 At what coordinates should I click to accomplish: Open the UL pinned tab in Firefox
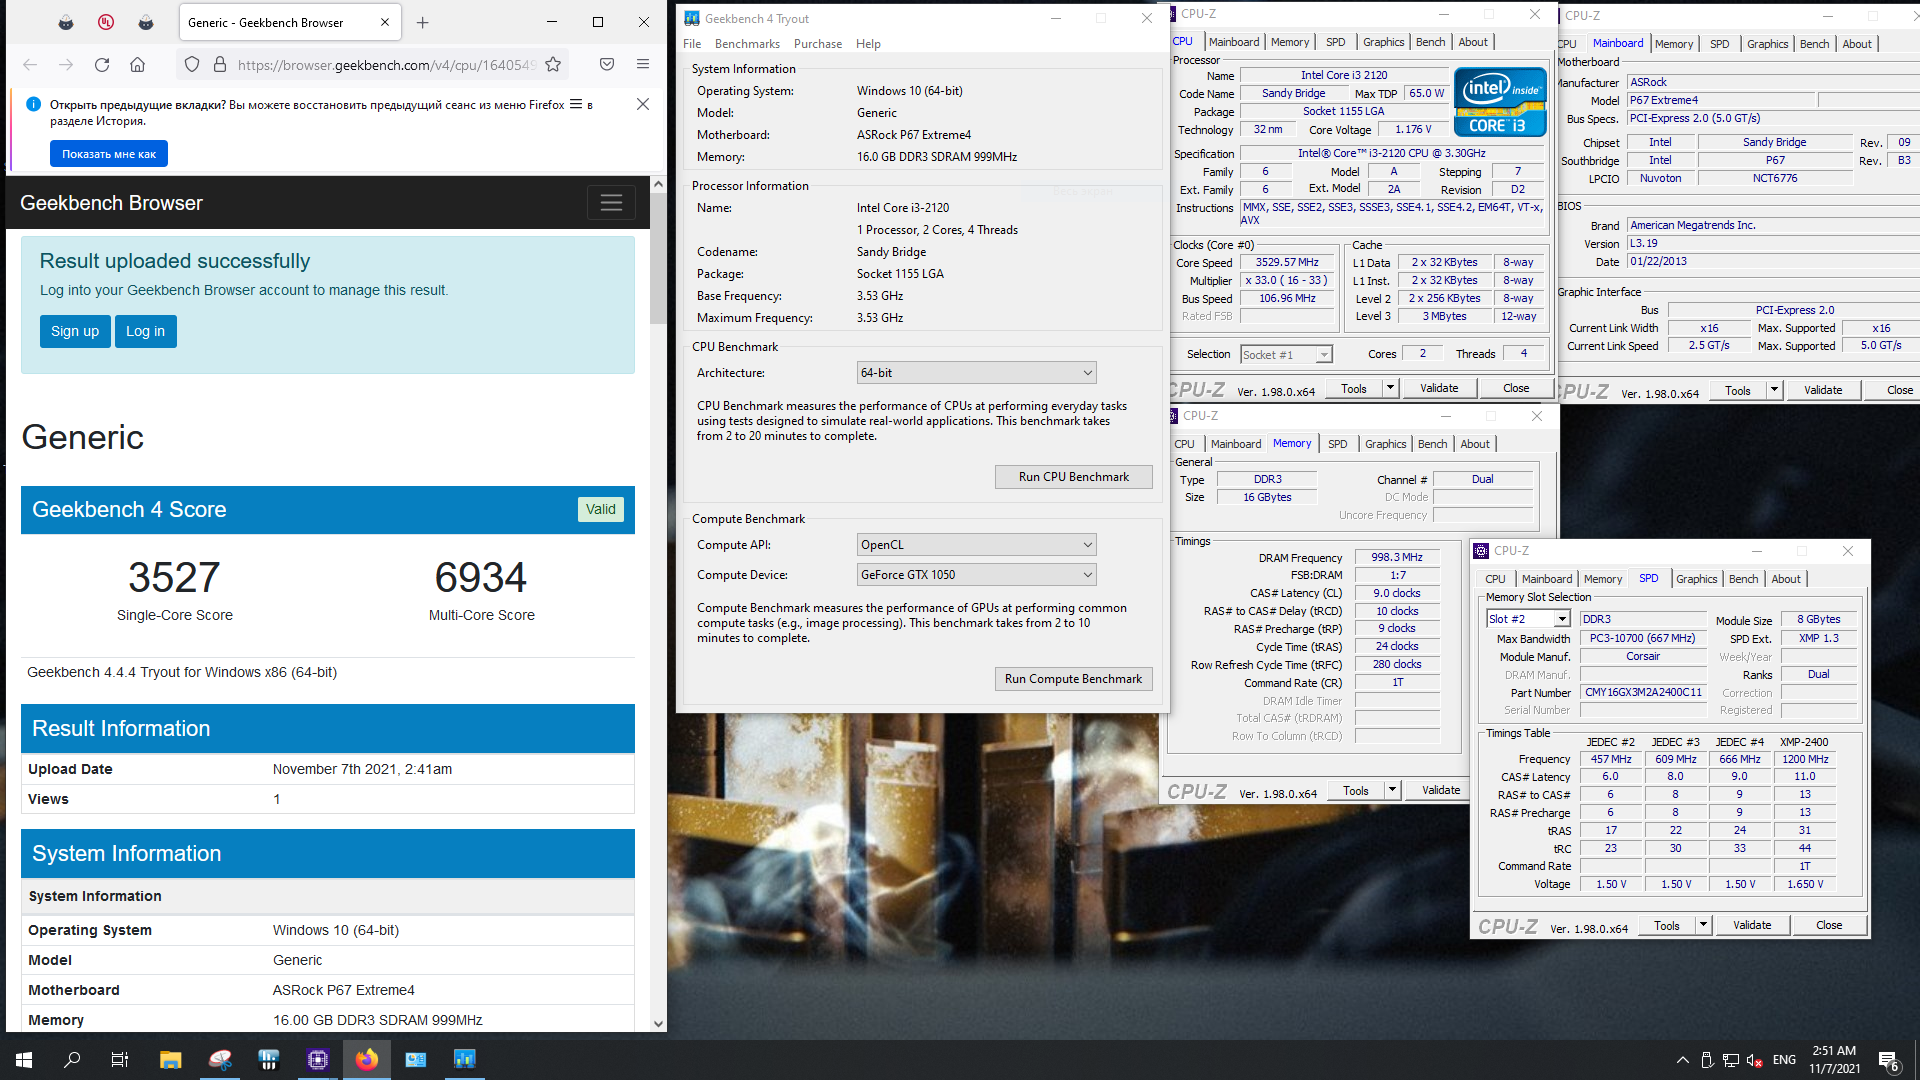click(x=105, y=22)
